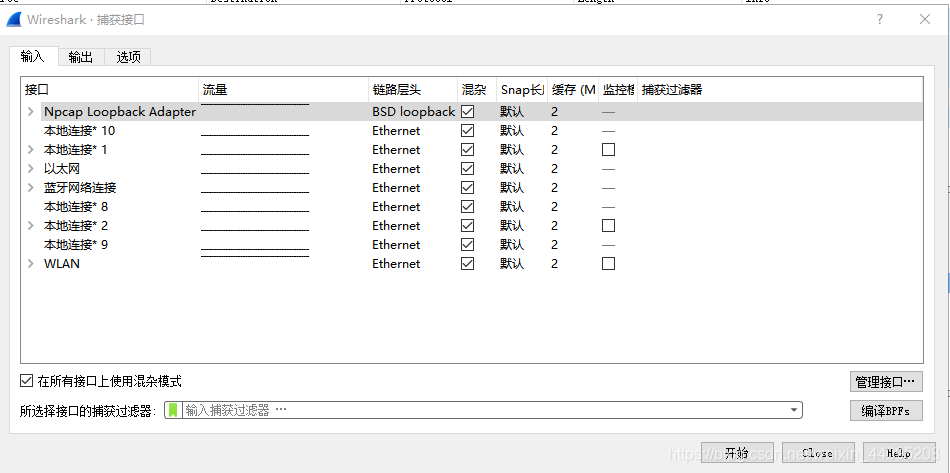Select the 蓝牙网络连接 interface name
The height and width of the screenshot is (473, 950).
[80, 188]
